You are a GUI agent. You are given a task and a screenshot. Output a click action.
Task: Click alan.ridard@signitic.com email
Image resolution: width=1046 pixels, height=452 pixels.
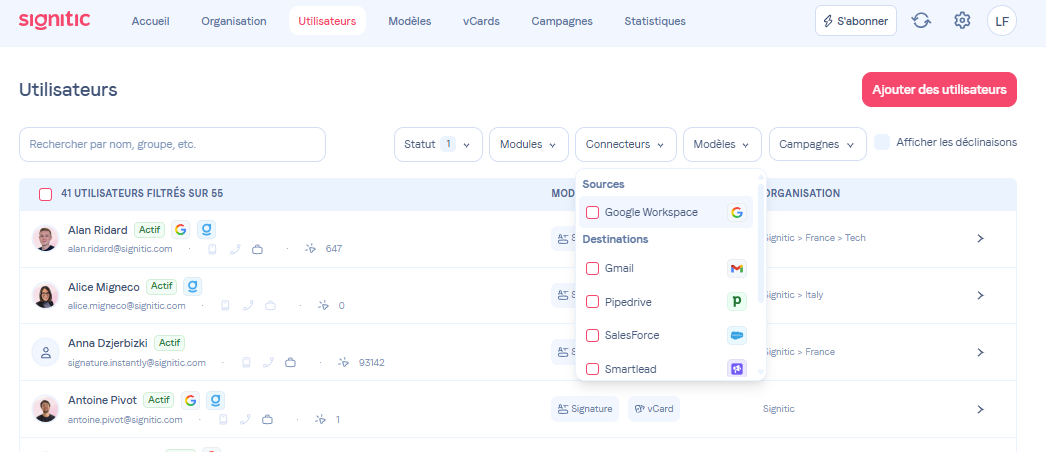(120, 249)
